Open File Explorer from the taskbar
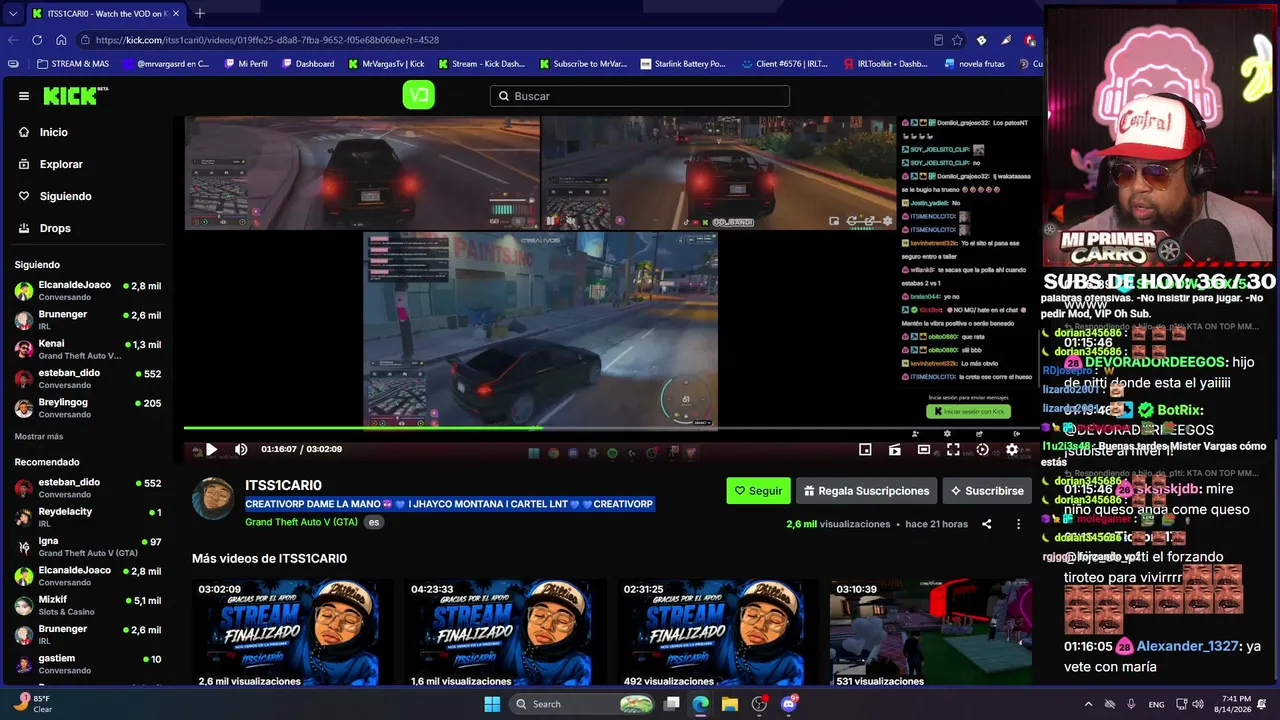Viewport: 1280px width, 720px height. point(730,704)
